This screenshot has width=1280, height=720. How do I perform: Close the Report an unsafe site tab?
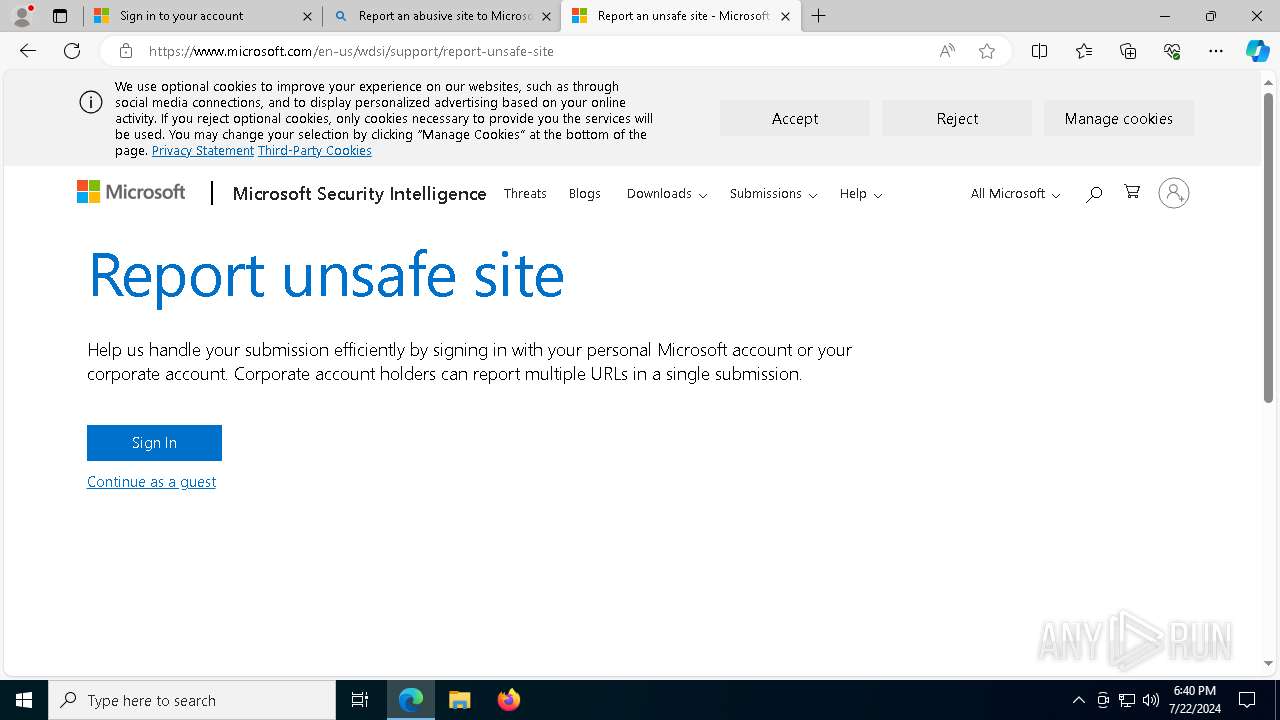point(785,16)
